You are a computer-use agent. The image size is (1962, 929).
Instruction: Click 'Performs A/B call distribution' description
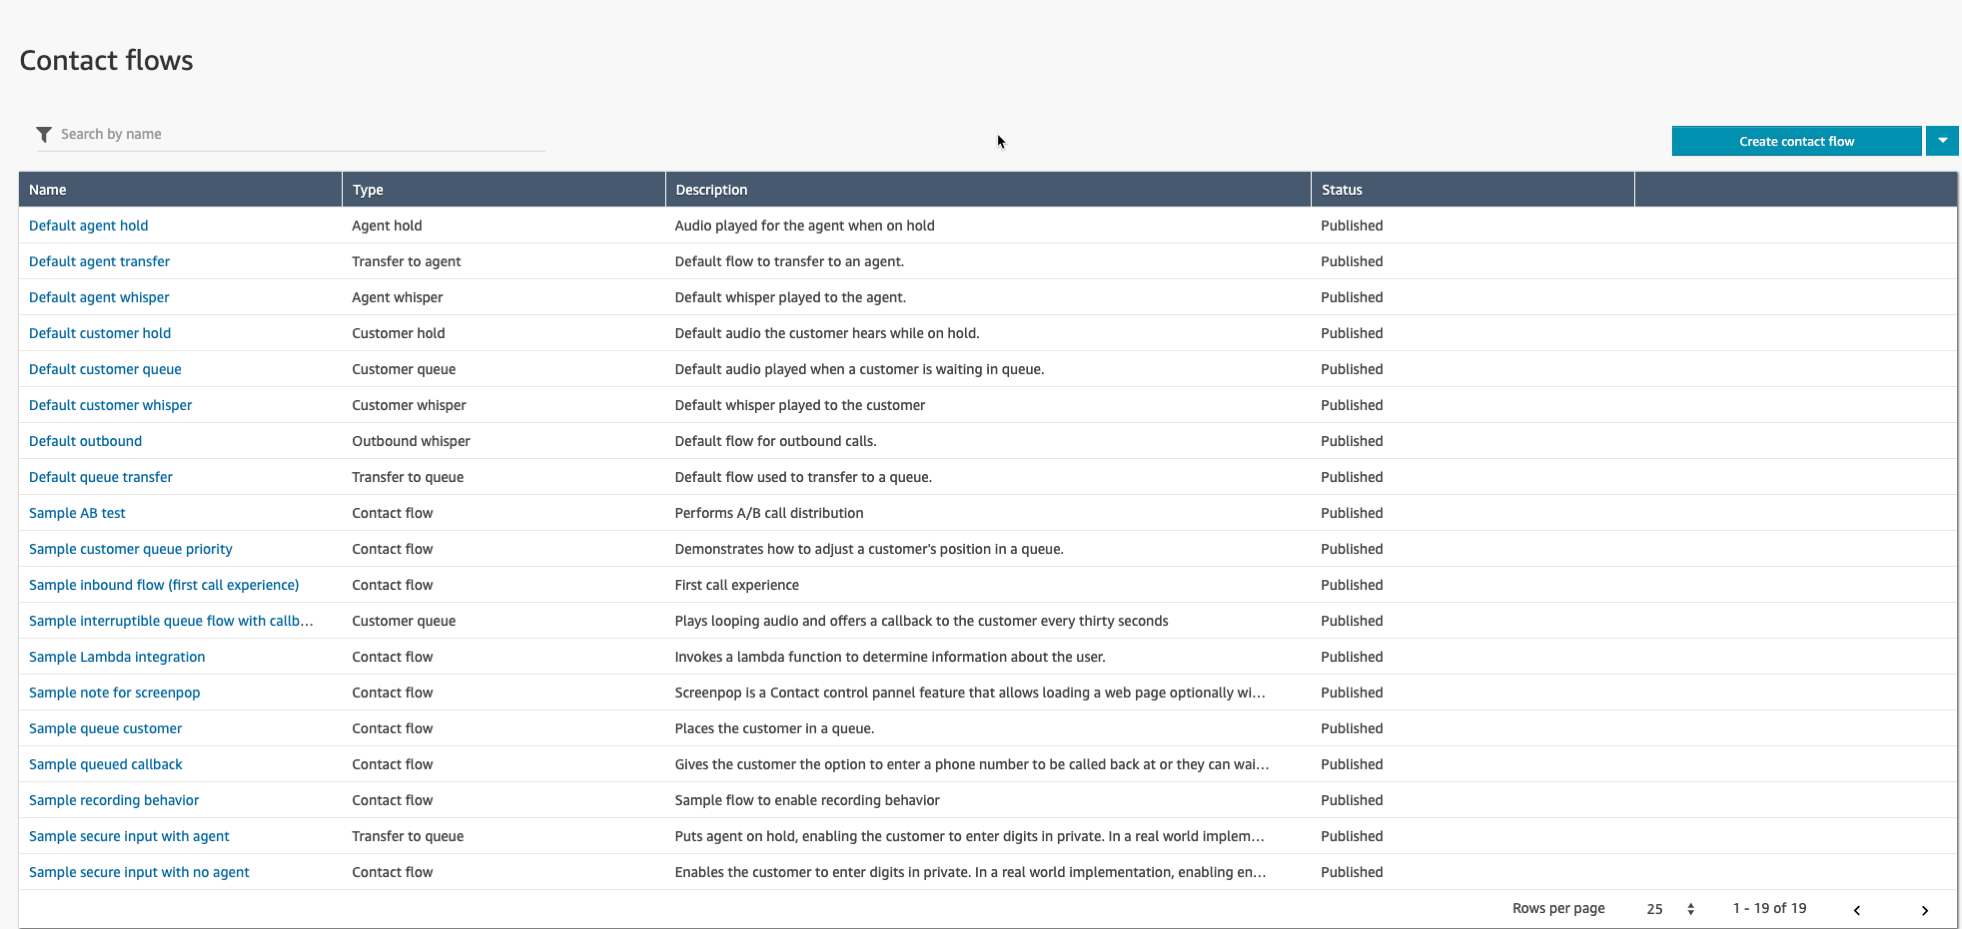pyautogui.click(x=769, y=513)
